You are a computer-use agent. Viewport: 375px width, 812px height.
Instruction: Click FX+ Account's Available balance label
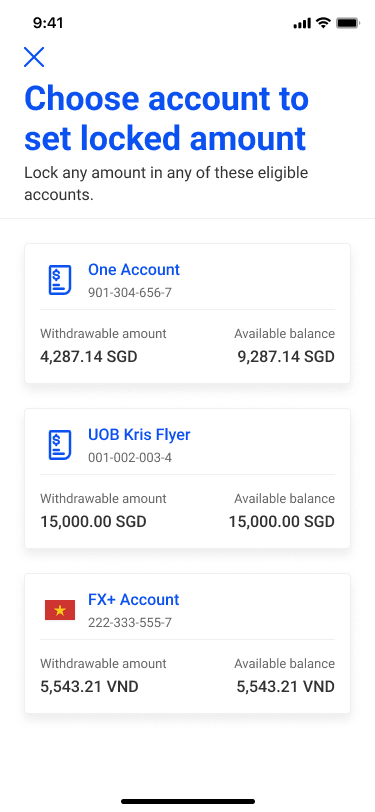[x=284, y=663]
